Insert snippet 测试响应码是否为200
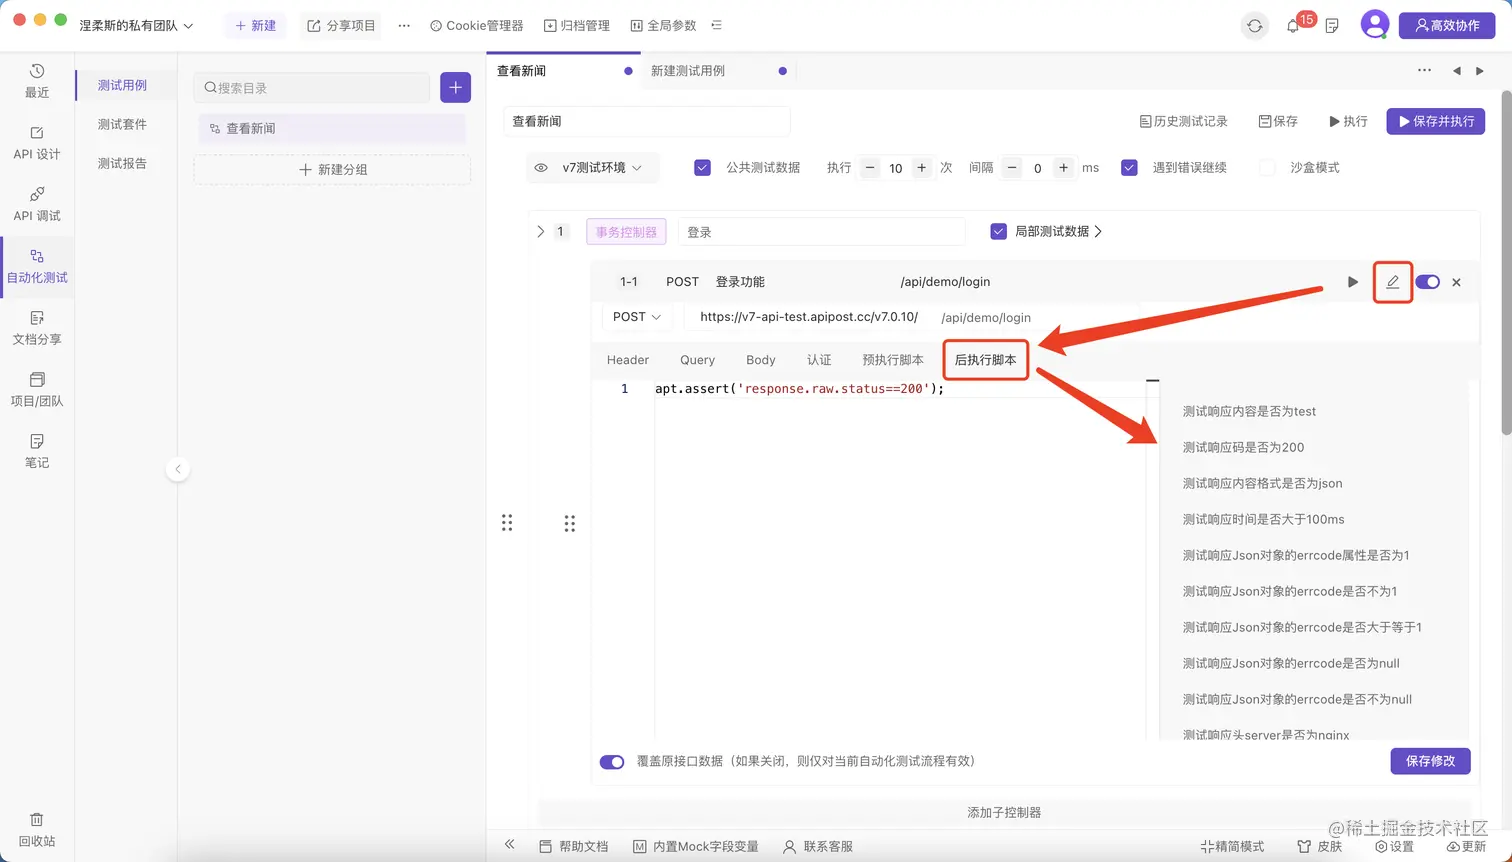 [x=1243, y=447]
